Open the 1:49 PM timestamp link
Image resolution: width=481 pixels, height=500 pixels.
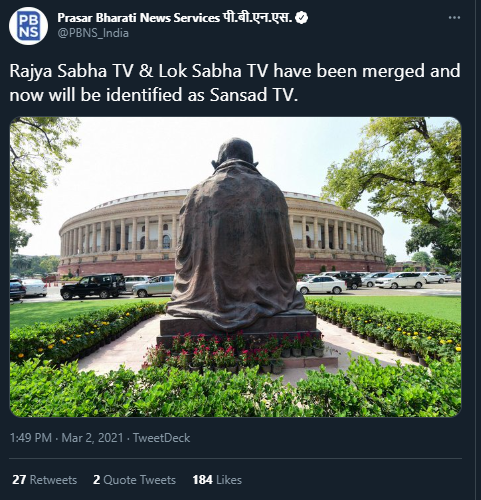click(31, 438)
